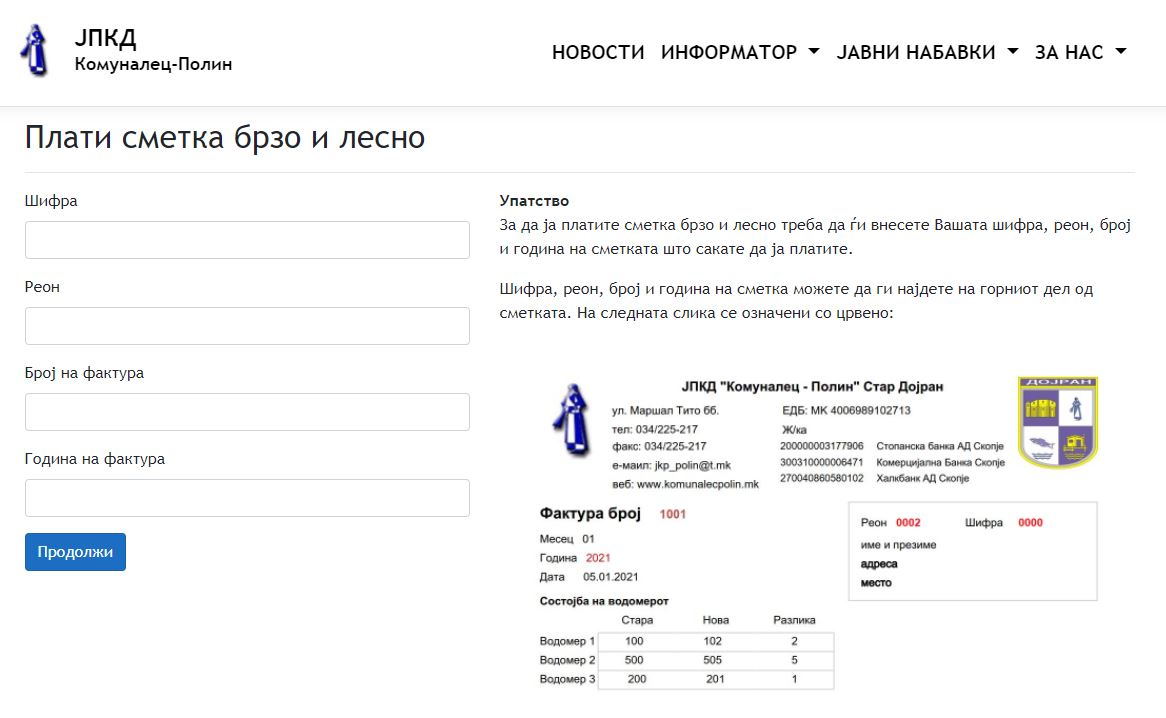Screen dimensions: 1166x718
Task: Click the ЈПКД statue logo icon
Action: 34,51
